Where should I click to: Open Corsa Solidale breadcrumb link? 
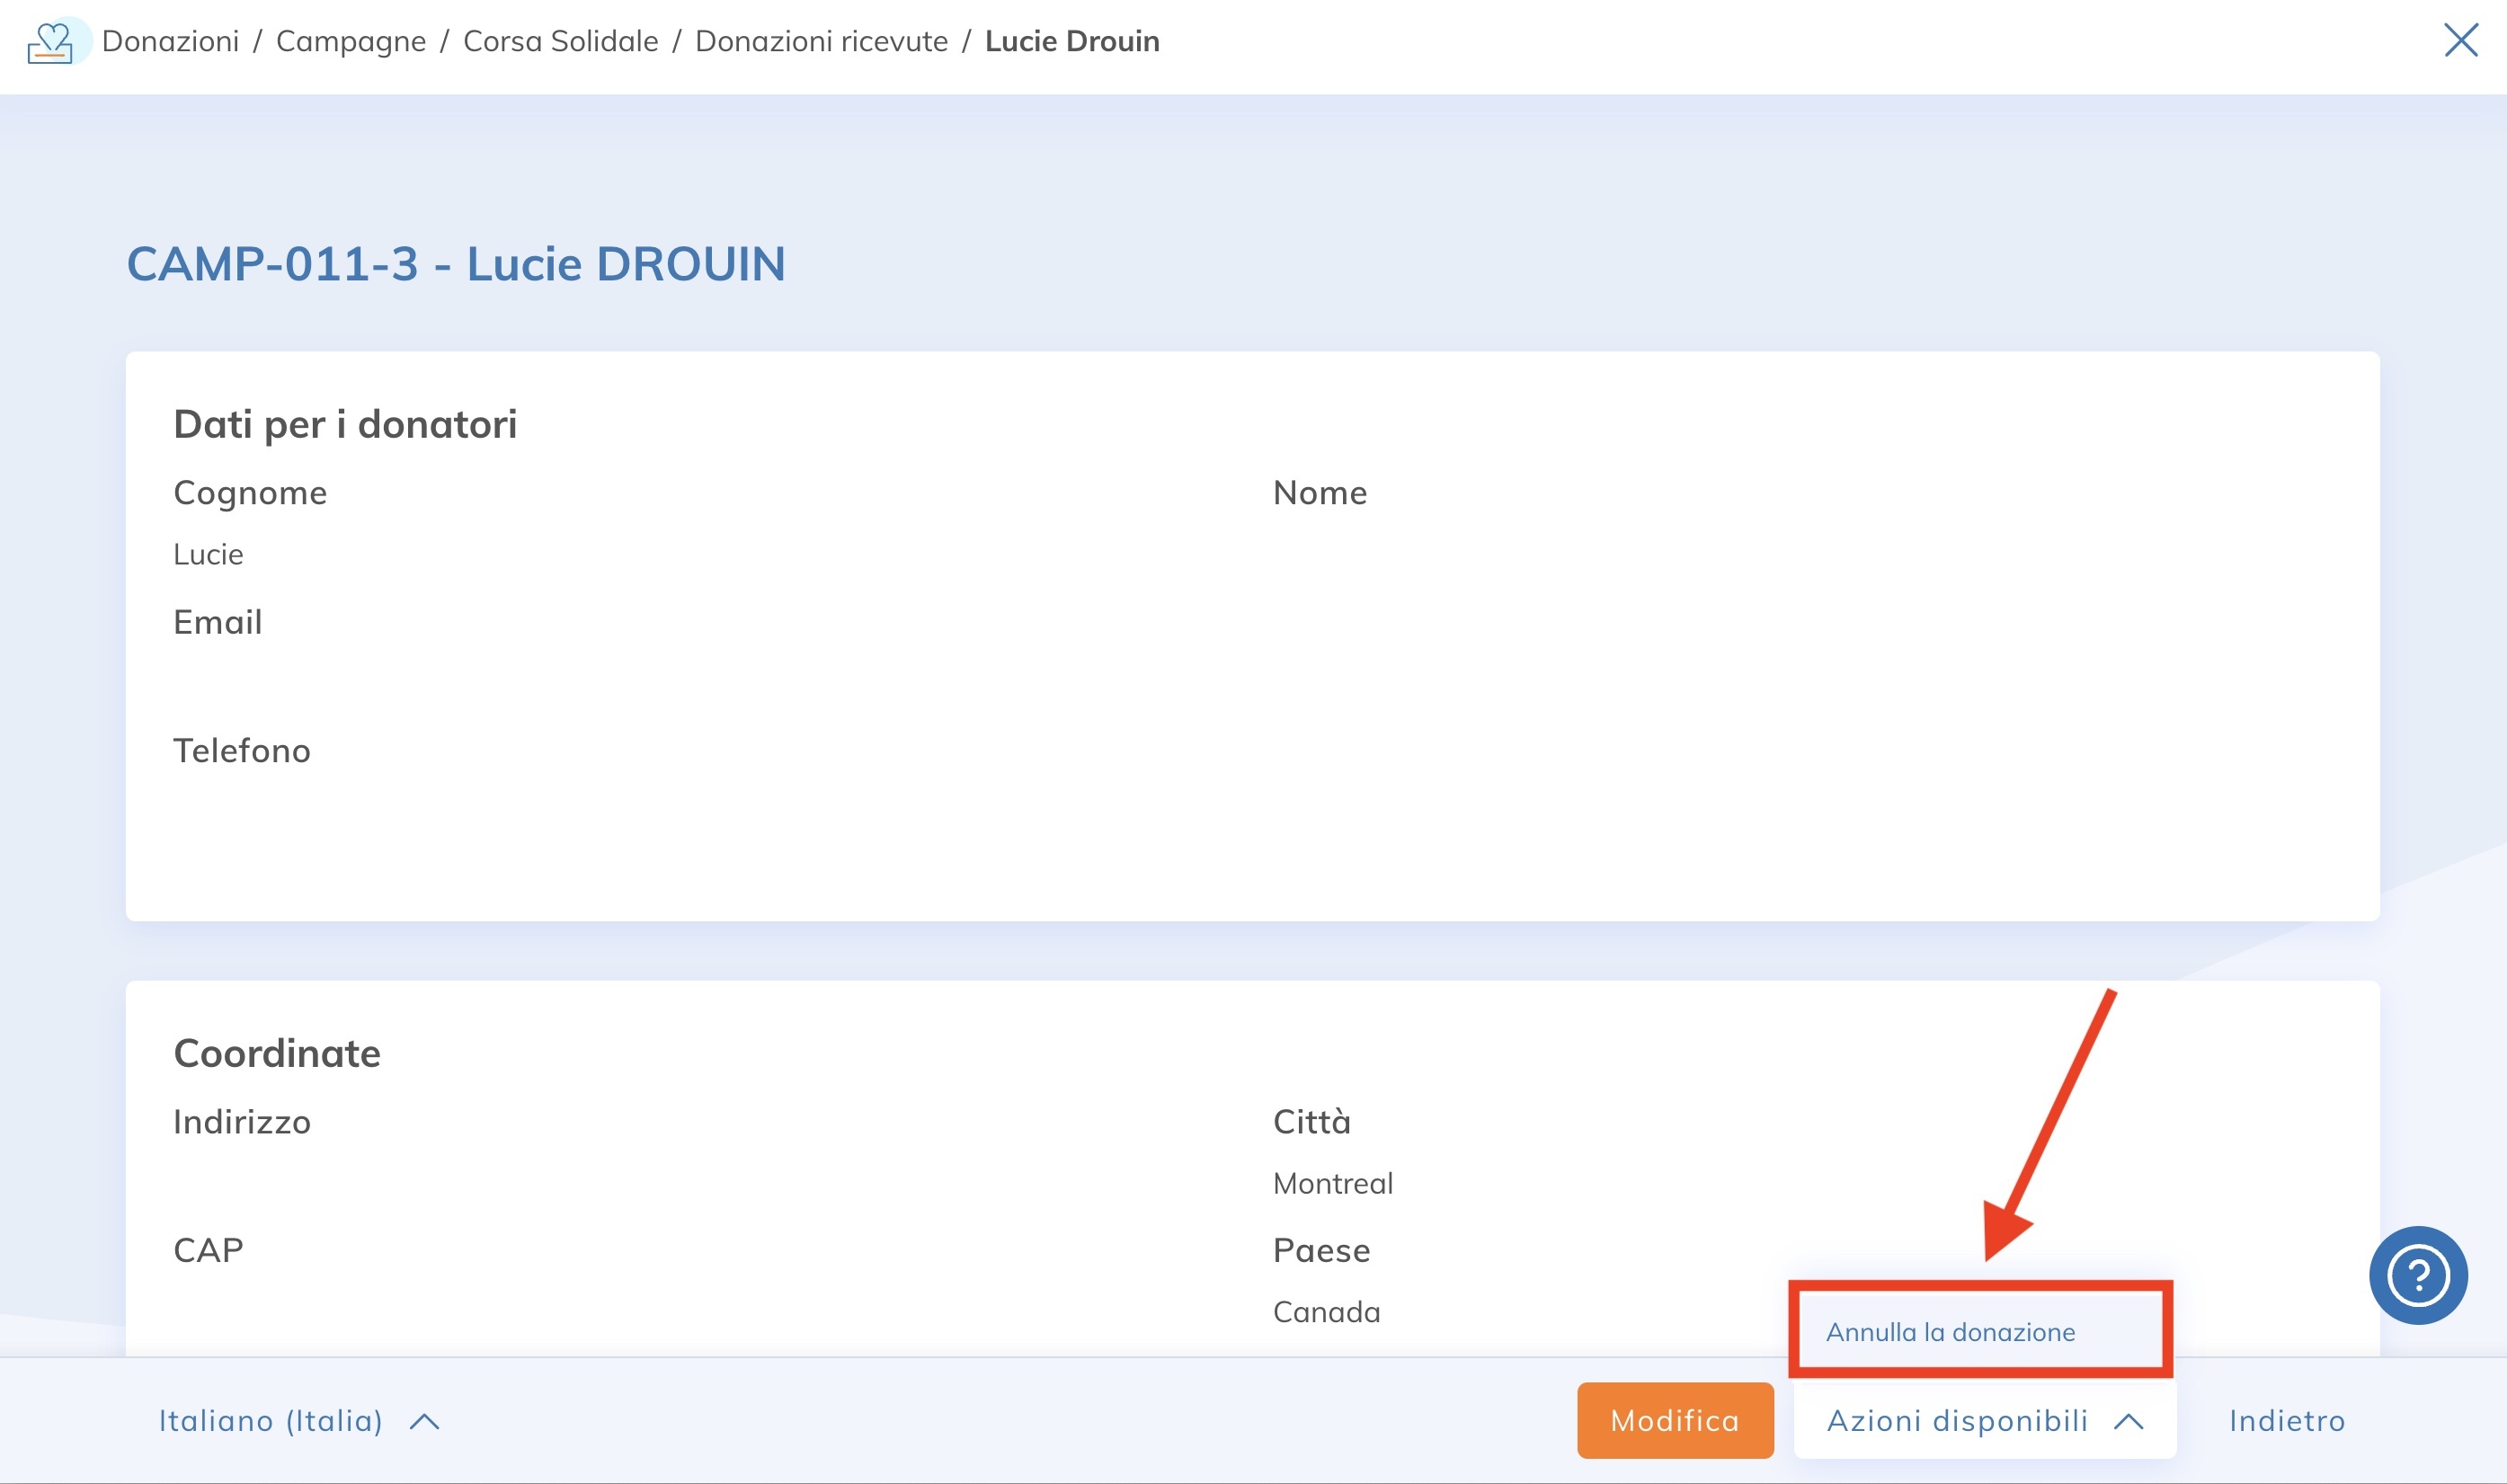[x=560, y=41]
